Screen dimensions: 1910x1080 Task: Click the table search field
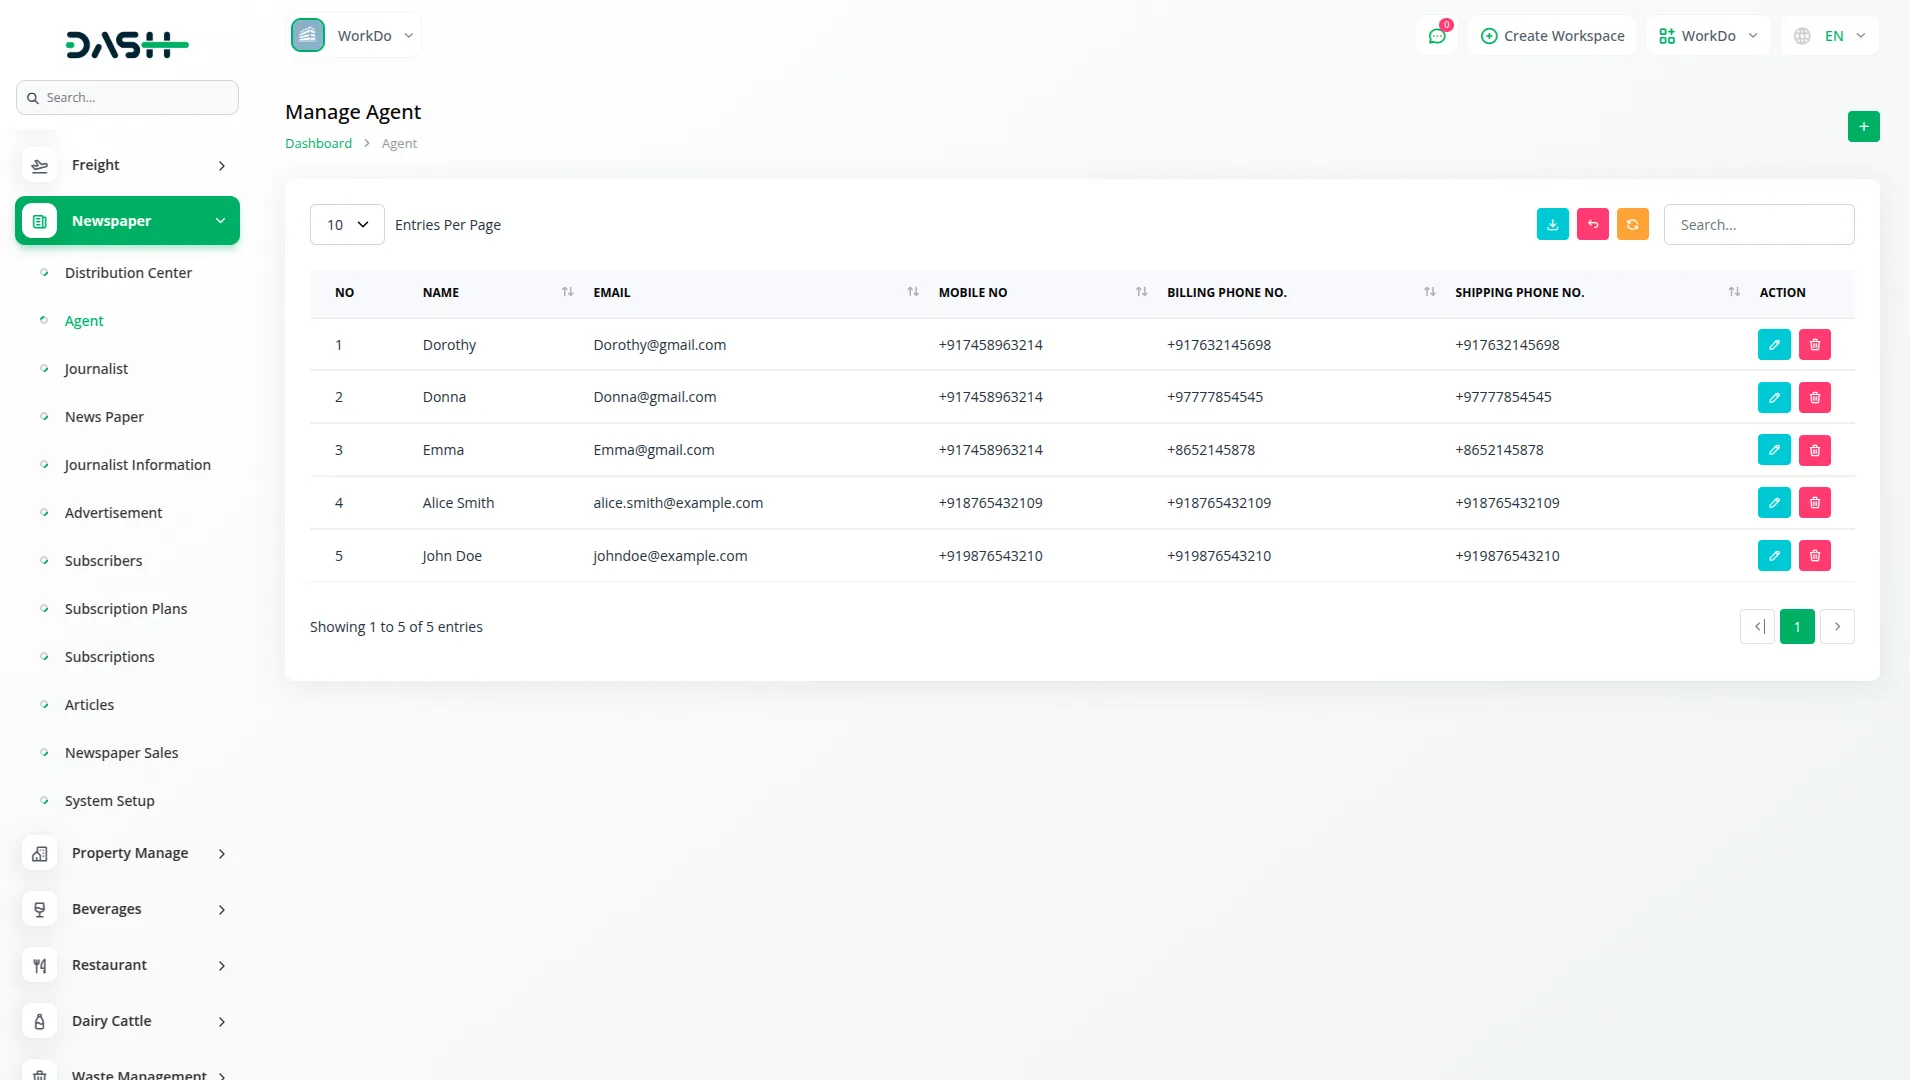click(x=1759, y=224)
